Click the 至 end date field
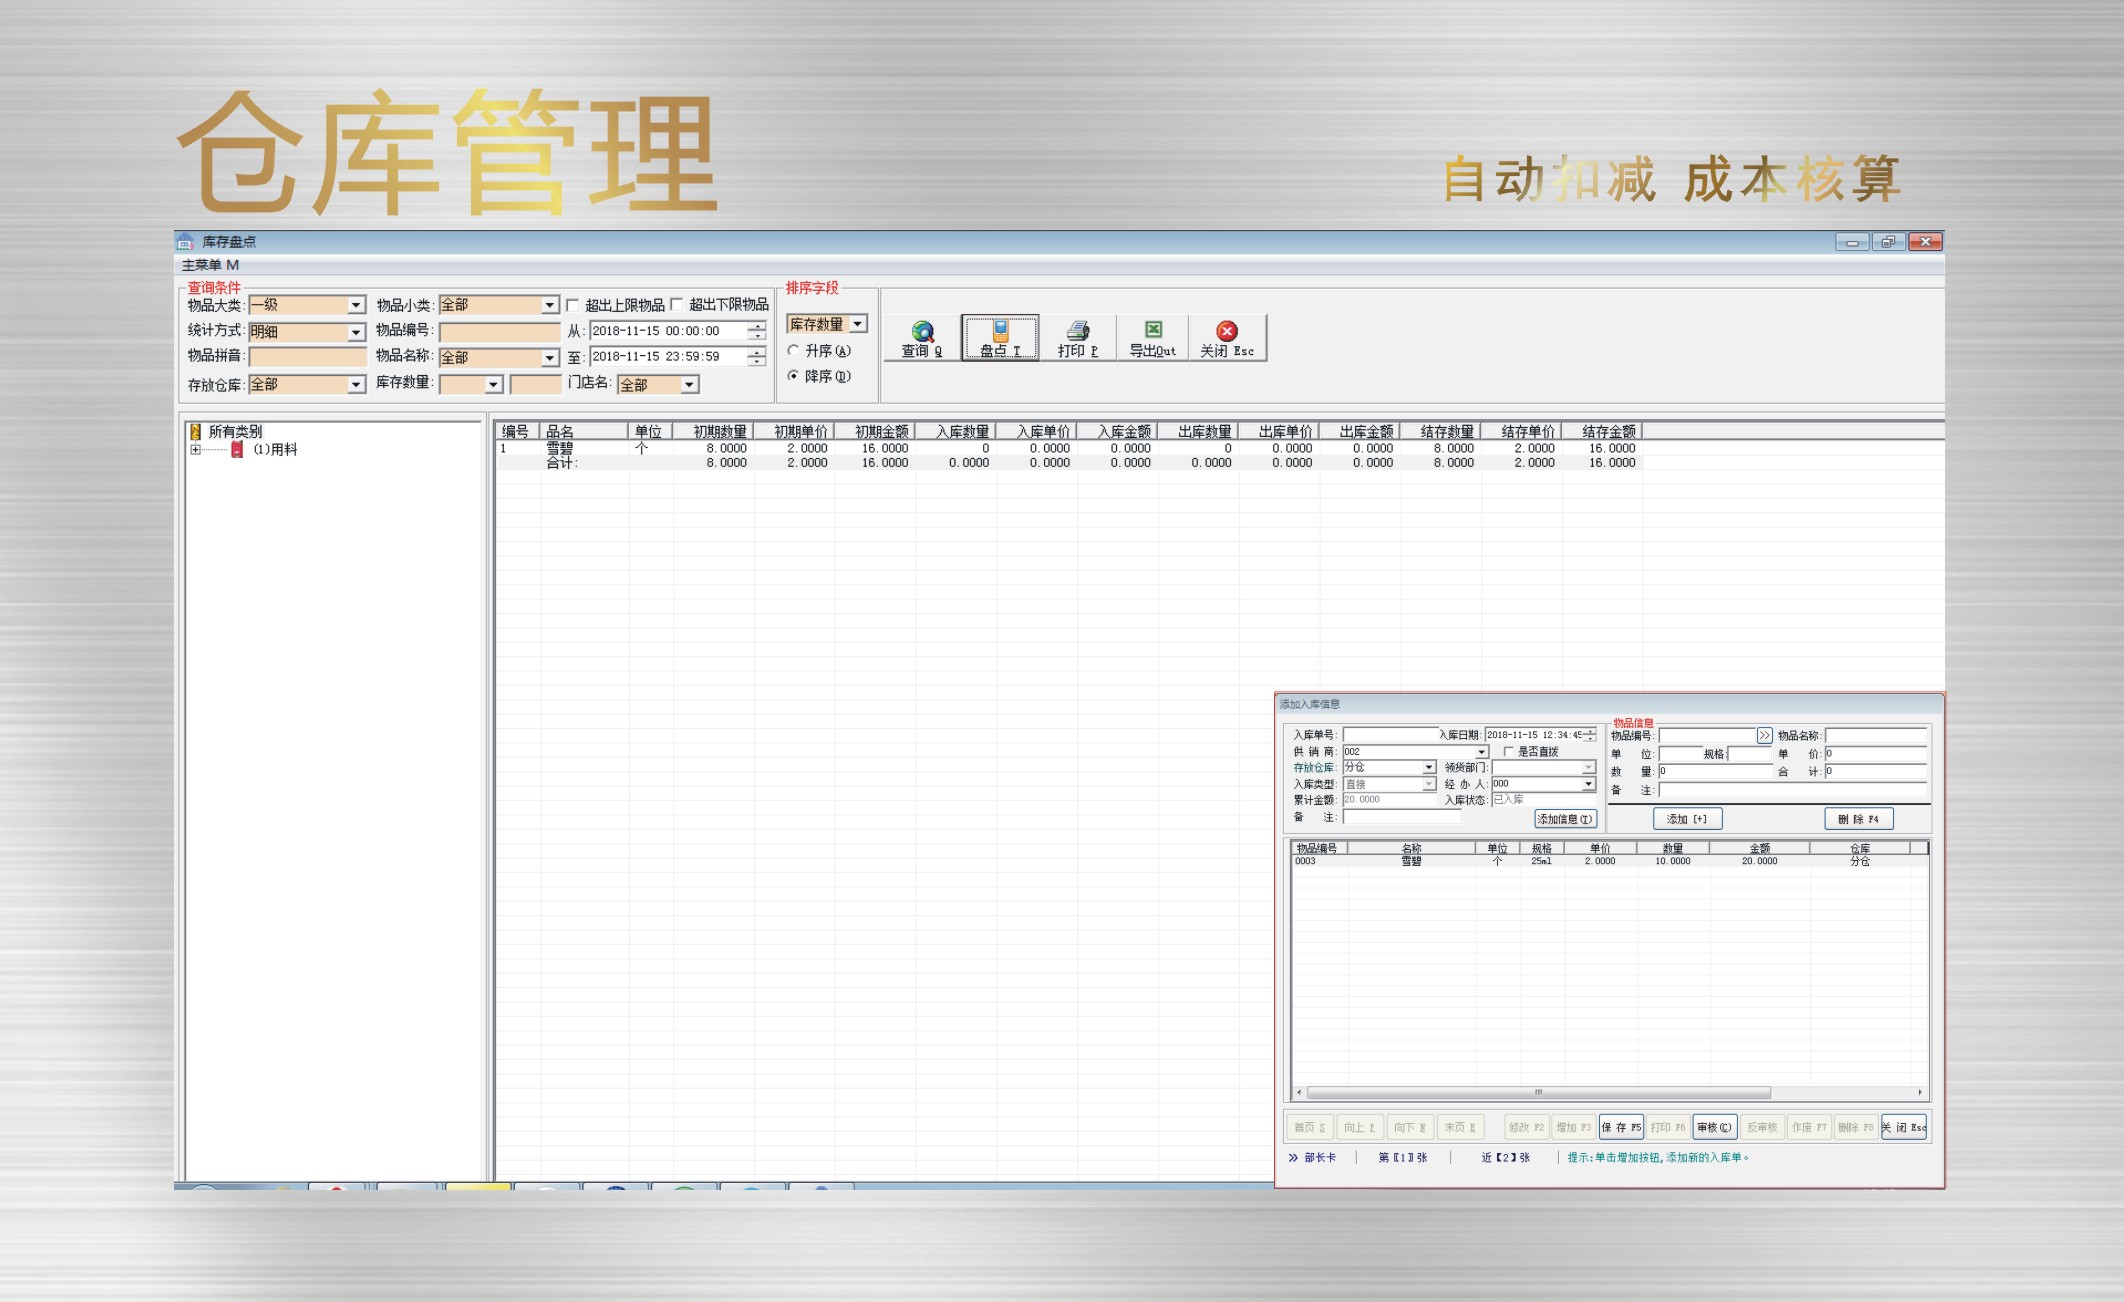Image resolution: width=2124 pixels, height=1302 pixels. tap(668, 357)
